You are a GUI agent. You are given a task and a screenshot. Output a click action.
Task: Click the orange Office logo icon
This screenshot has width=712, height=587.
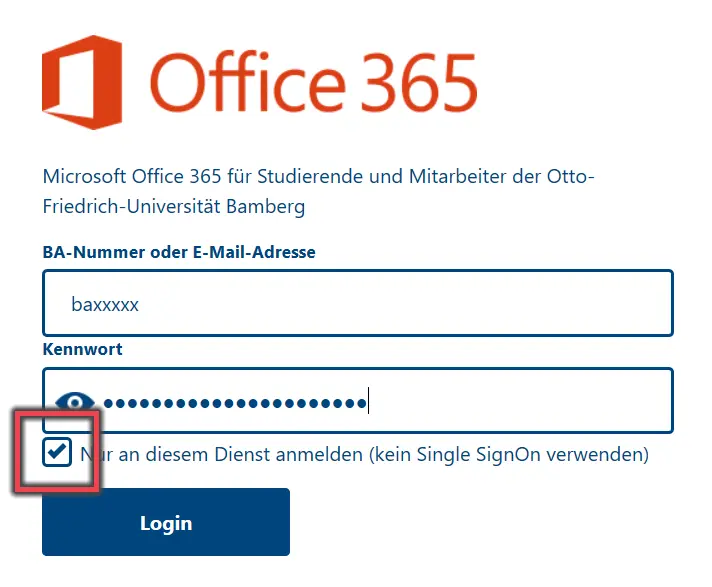coord(82,82)
